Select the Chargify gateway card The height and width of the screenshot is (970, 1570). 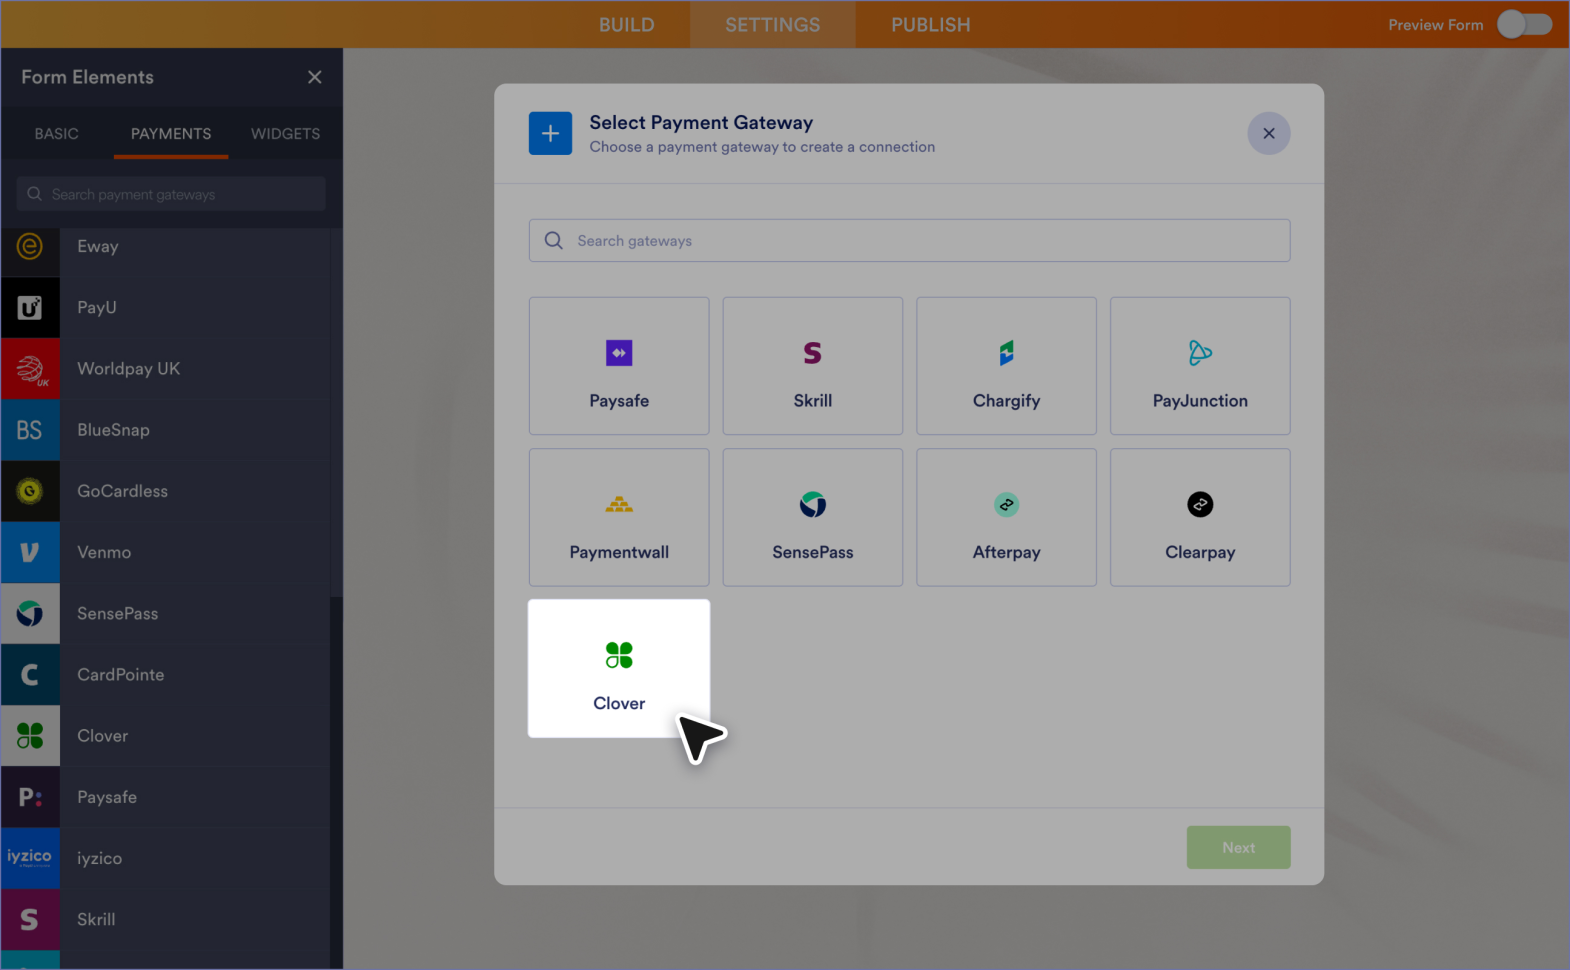(x=1006, y=366)
